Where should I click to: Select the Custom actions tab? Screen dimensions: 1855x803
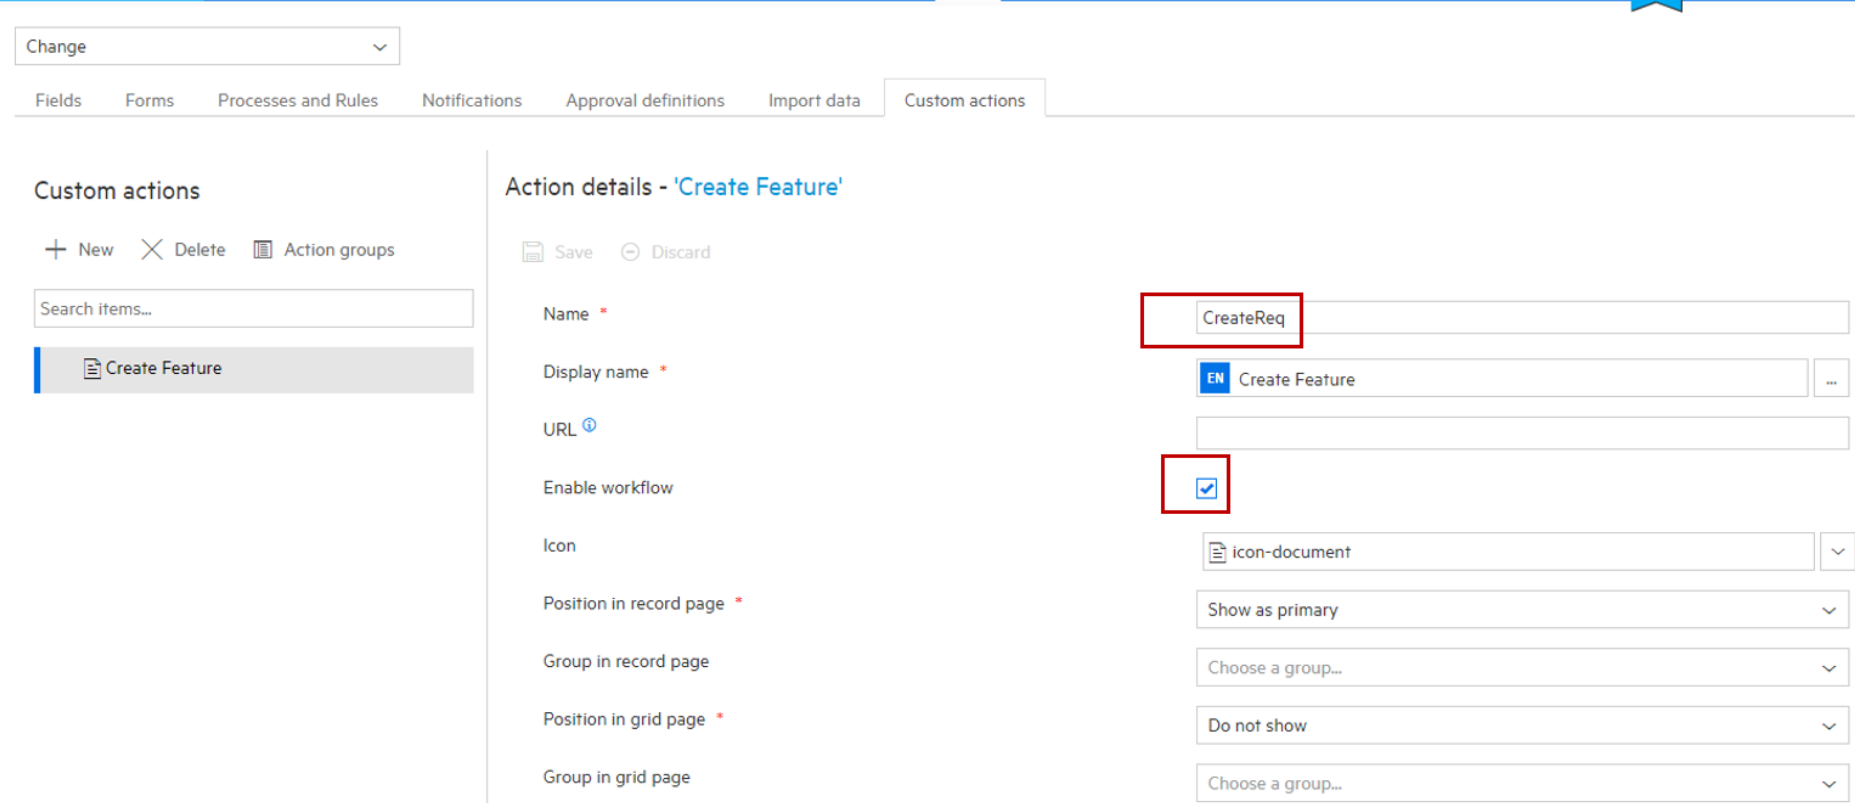(965, 100)
